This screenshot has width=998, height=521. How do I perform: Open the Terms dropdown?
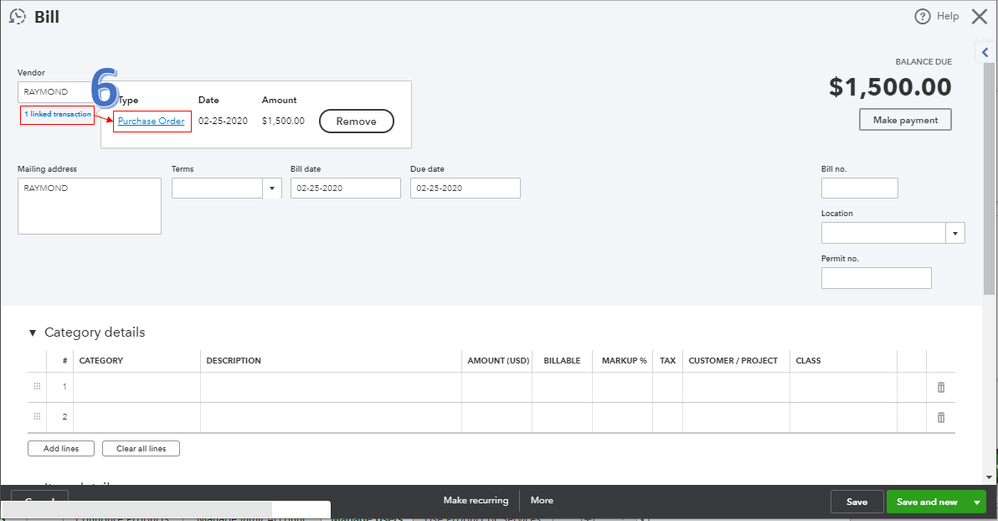[272, 188]
